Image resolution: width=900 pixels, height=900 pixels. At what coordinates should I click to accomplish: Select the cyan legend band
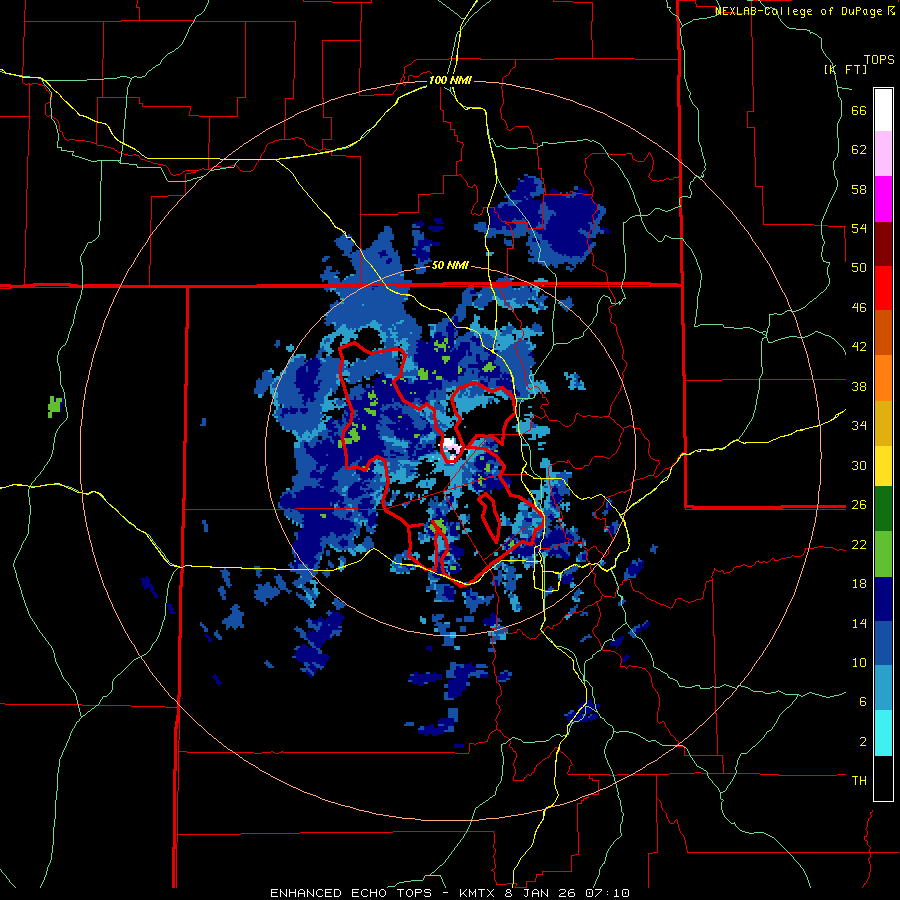point(883,733)
